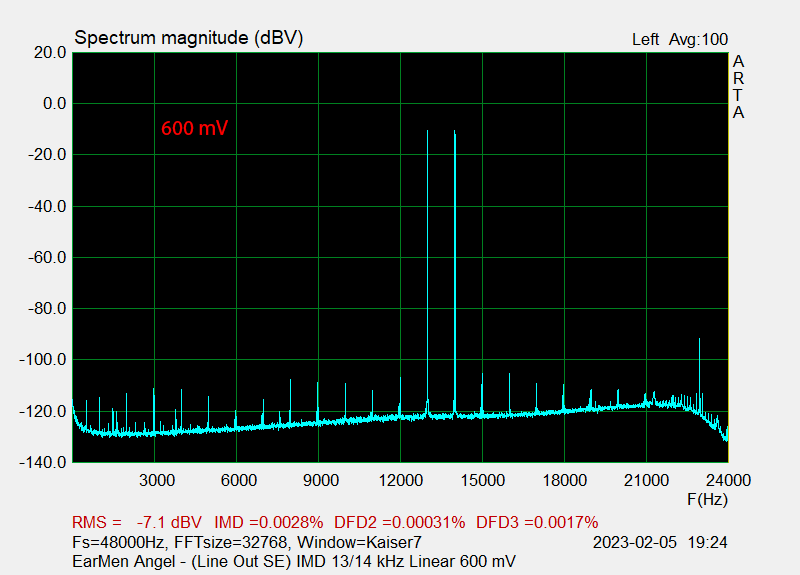The width and height of the screenshot is (800, 575).
Task: Click the 18000 frequency axis label
Action: point(565,480)
